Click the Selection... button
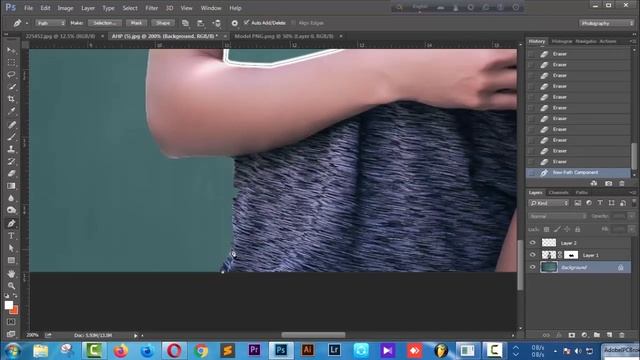The width and height of the screenshot is (640, 360). tap(105, 23)
